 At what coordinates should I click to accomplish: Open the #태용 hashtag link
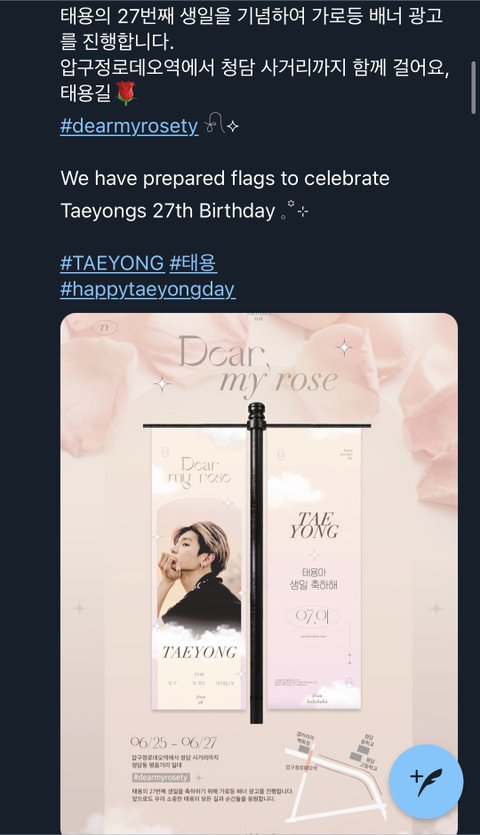pos(193,263)
